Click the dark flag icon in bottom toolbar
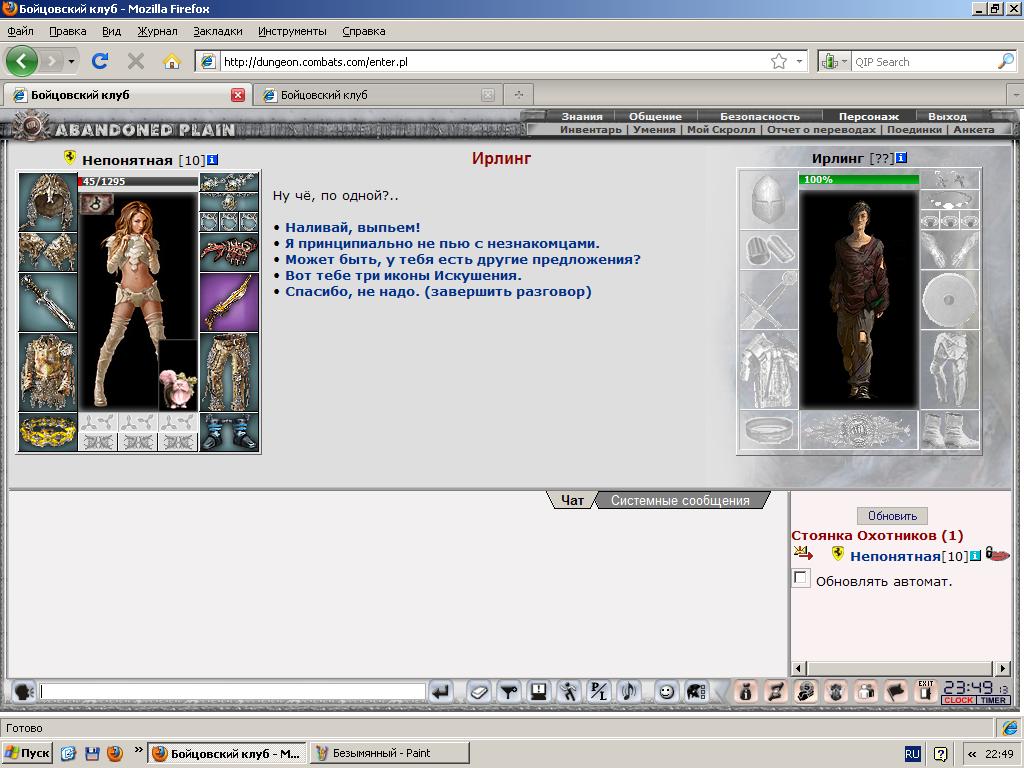This screenshot has width=1024, height=768. [896, 691]
